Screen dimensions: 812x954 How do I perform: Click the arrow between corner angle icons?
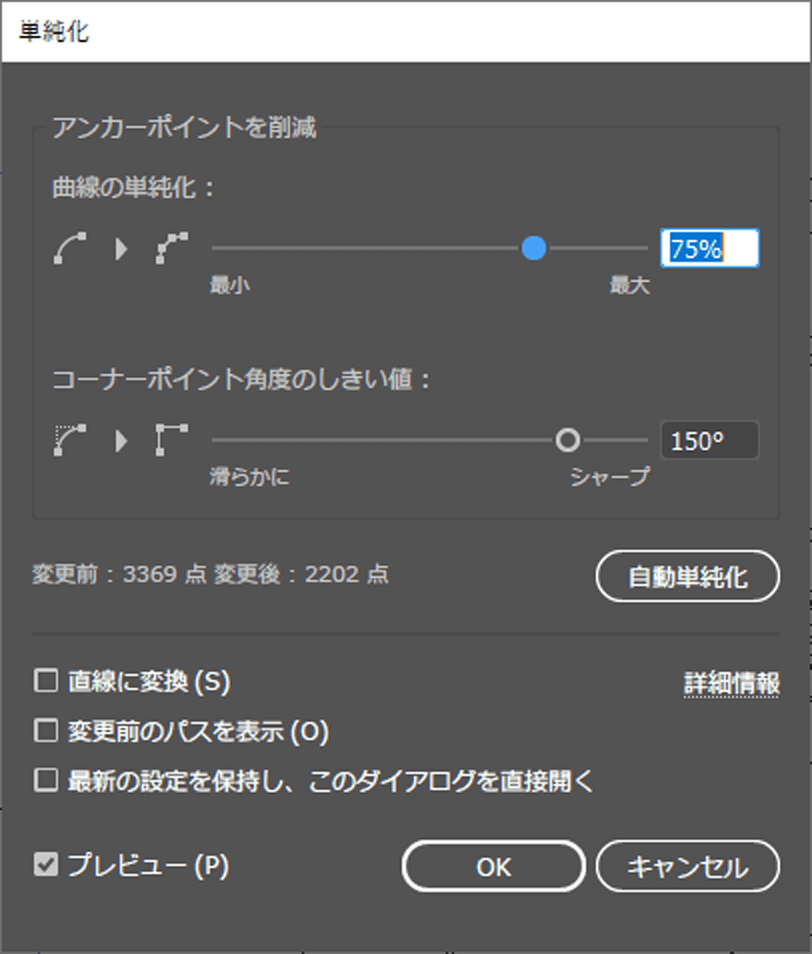pyautogui.click(x=122, y=440)
